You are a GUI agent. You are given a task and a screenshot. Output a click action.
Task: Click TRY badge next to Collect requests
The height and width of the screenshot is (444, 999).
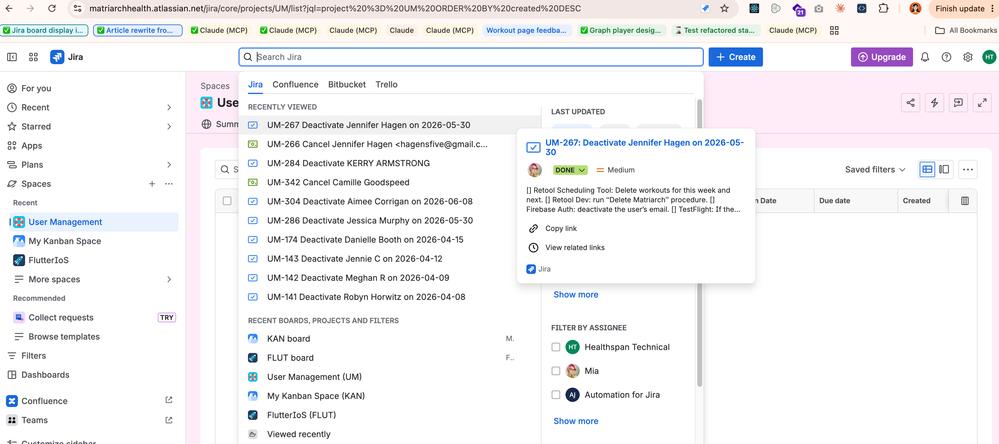[167, 317]
